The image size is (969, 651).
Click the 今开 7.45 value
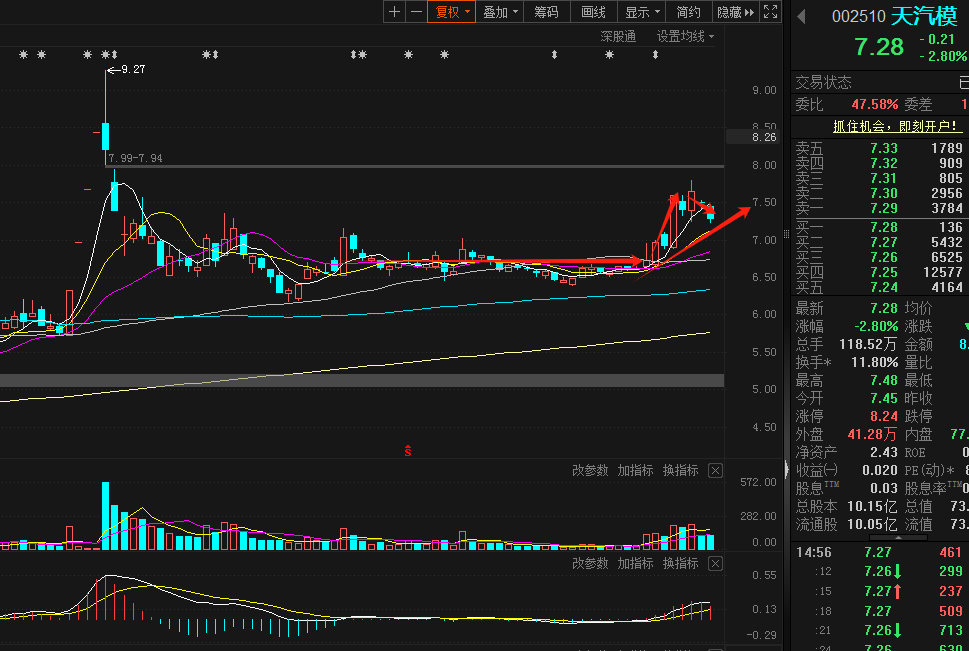tap(884, 398)
